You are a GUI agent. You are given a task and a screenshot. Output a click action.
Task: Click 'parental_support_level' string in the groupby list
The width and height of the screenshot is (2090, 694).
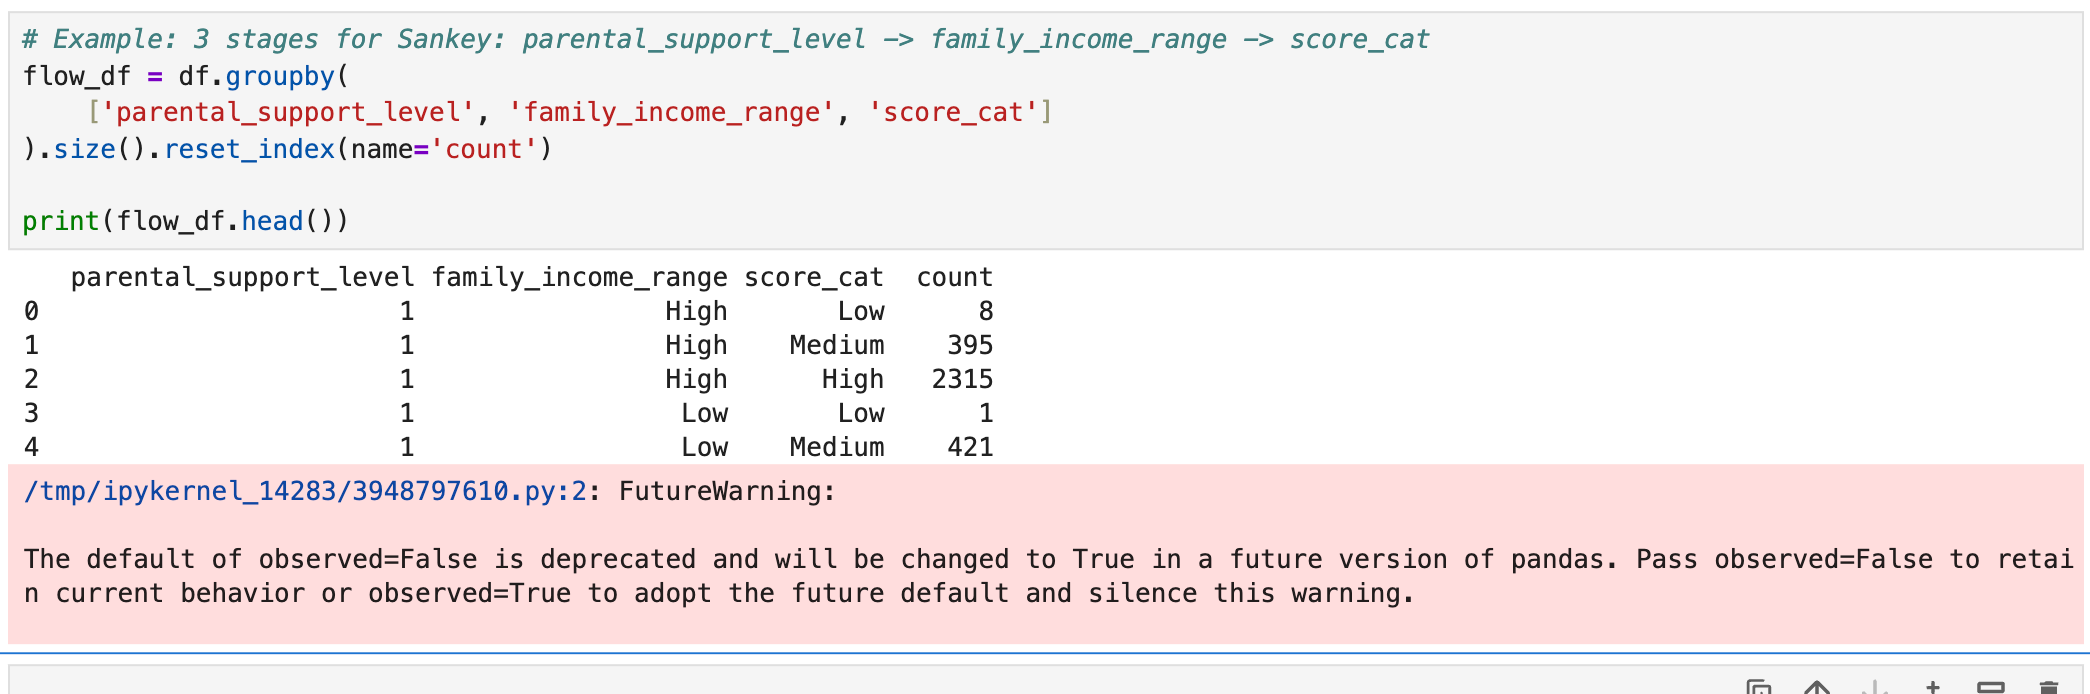(x=288, y=112)
